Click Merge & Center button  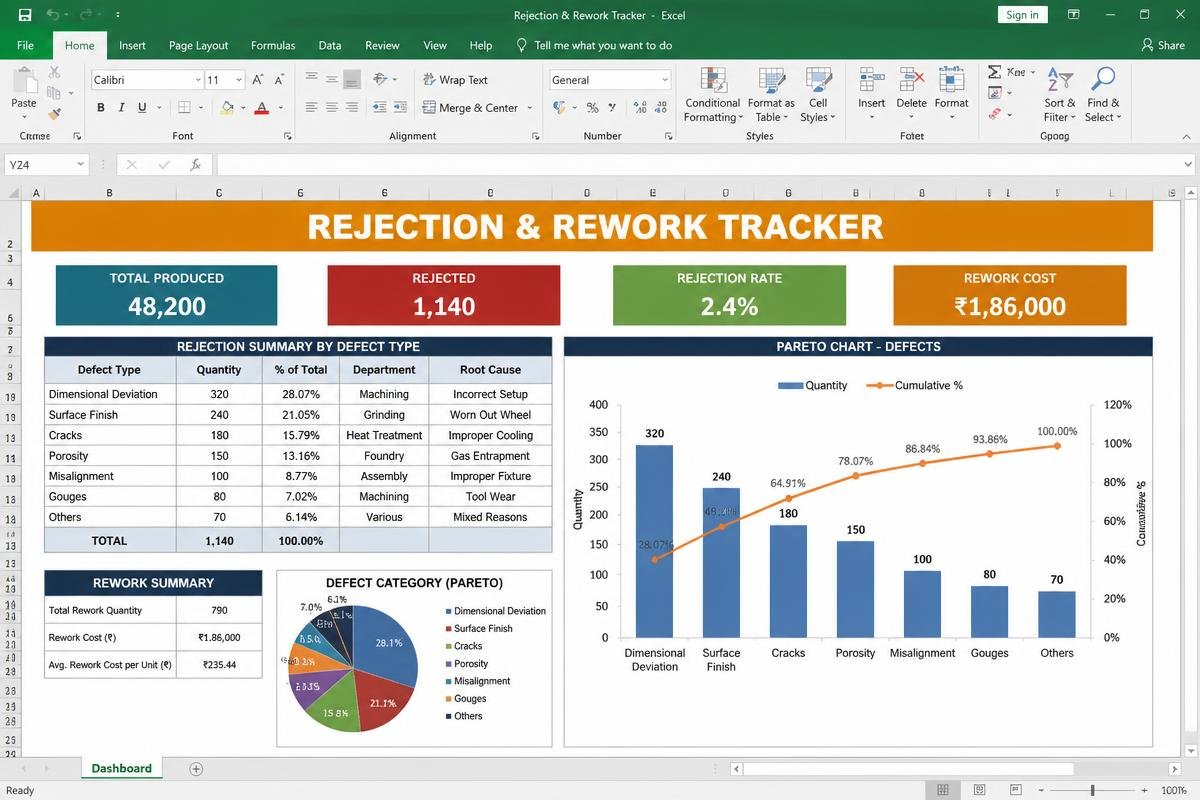[471, 108]
